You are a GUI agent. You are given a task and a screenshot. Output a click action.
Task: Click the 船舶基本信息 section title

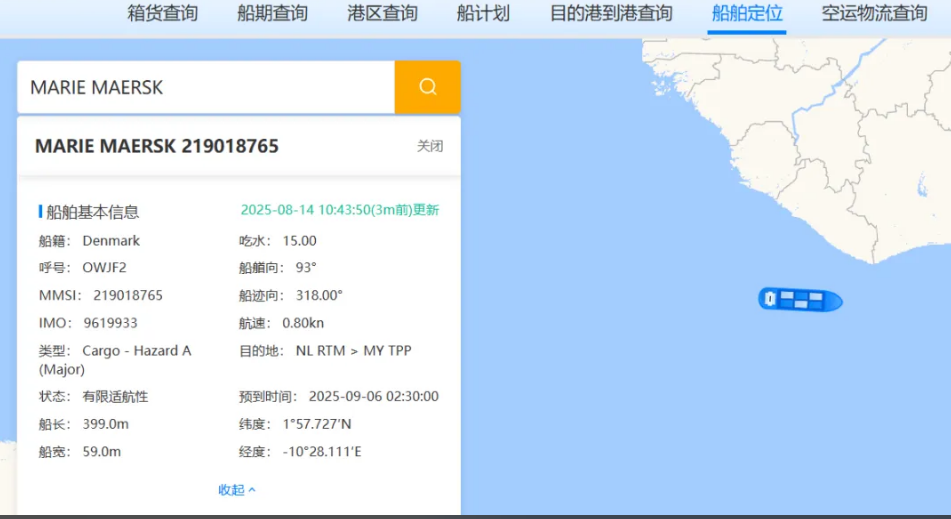click(x=93, y=212)
